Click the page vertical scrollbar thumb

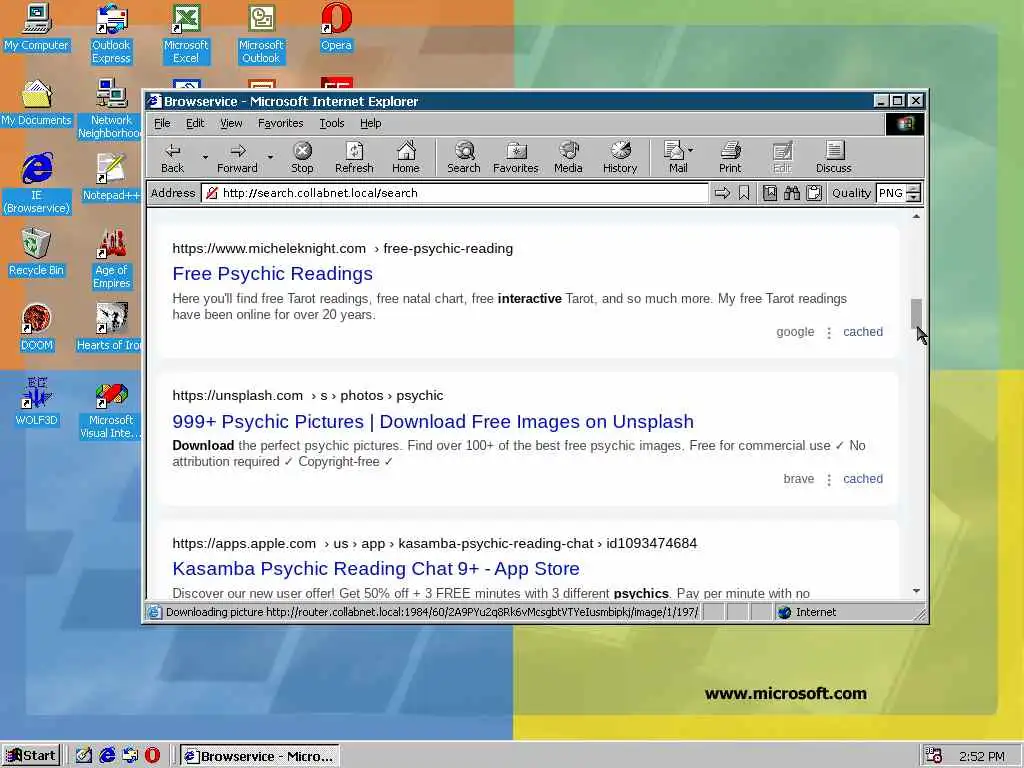click(916, 313)
